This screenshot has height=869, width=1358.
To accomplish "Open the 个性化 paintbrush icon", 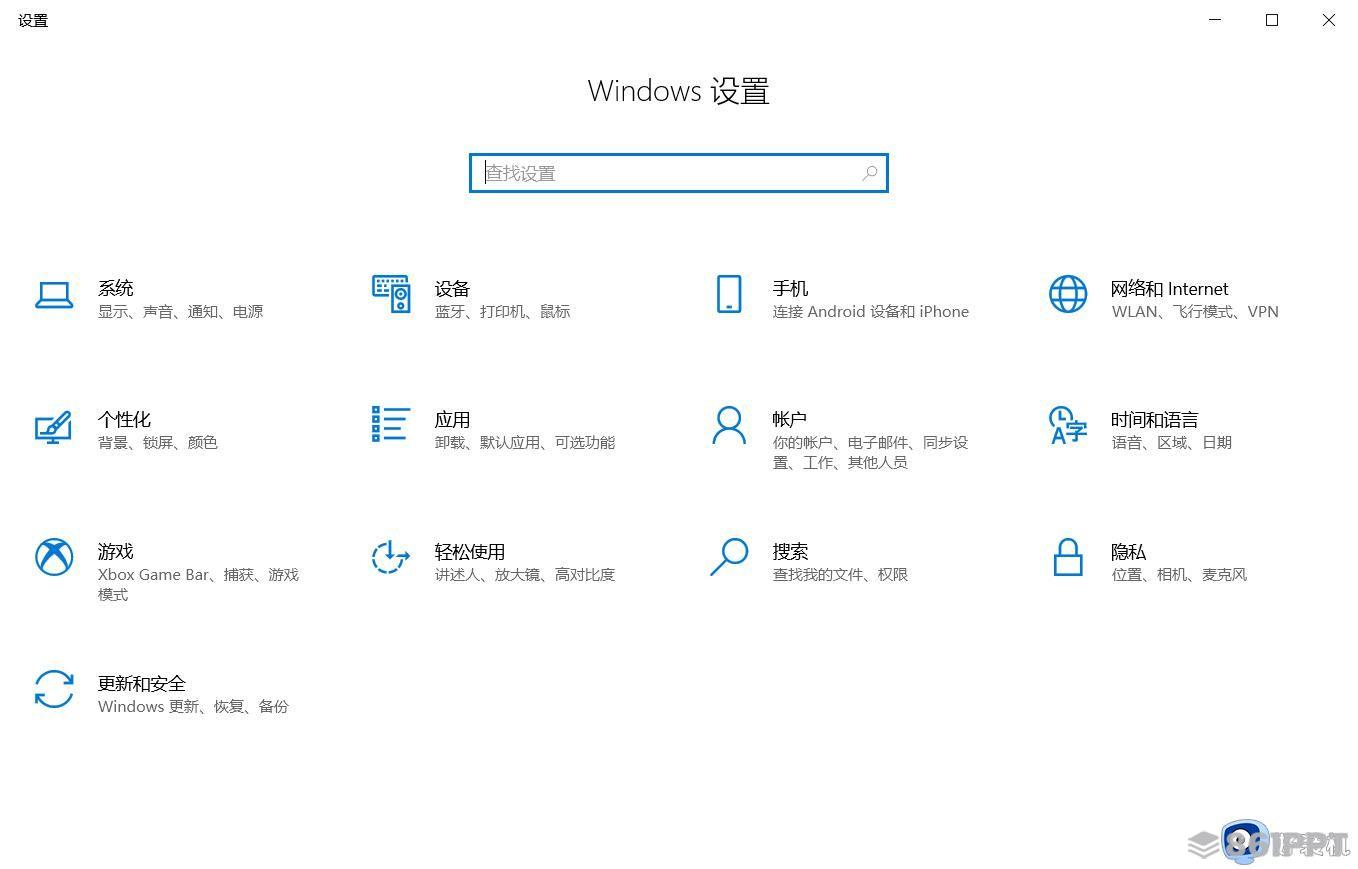I will coord(54,427).
